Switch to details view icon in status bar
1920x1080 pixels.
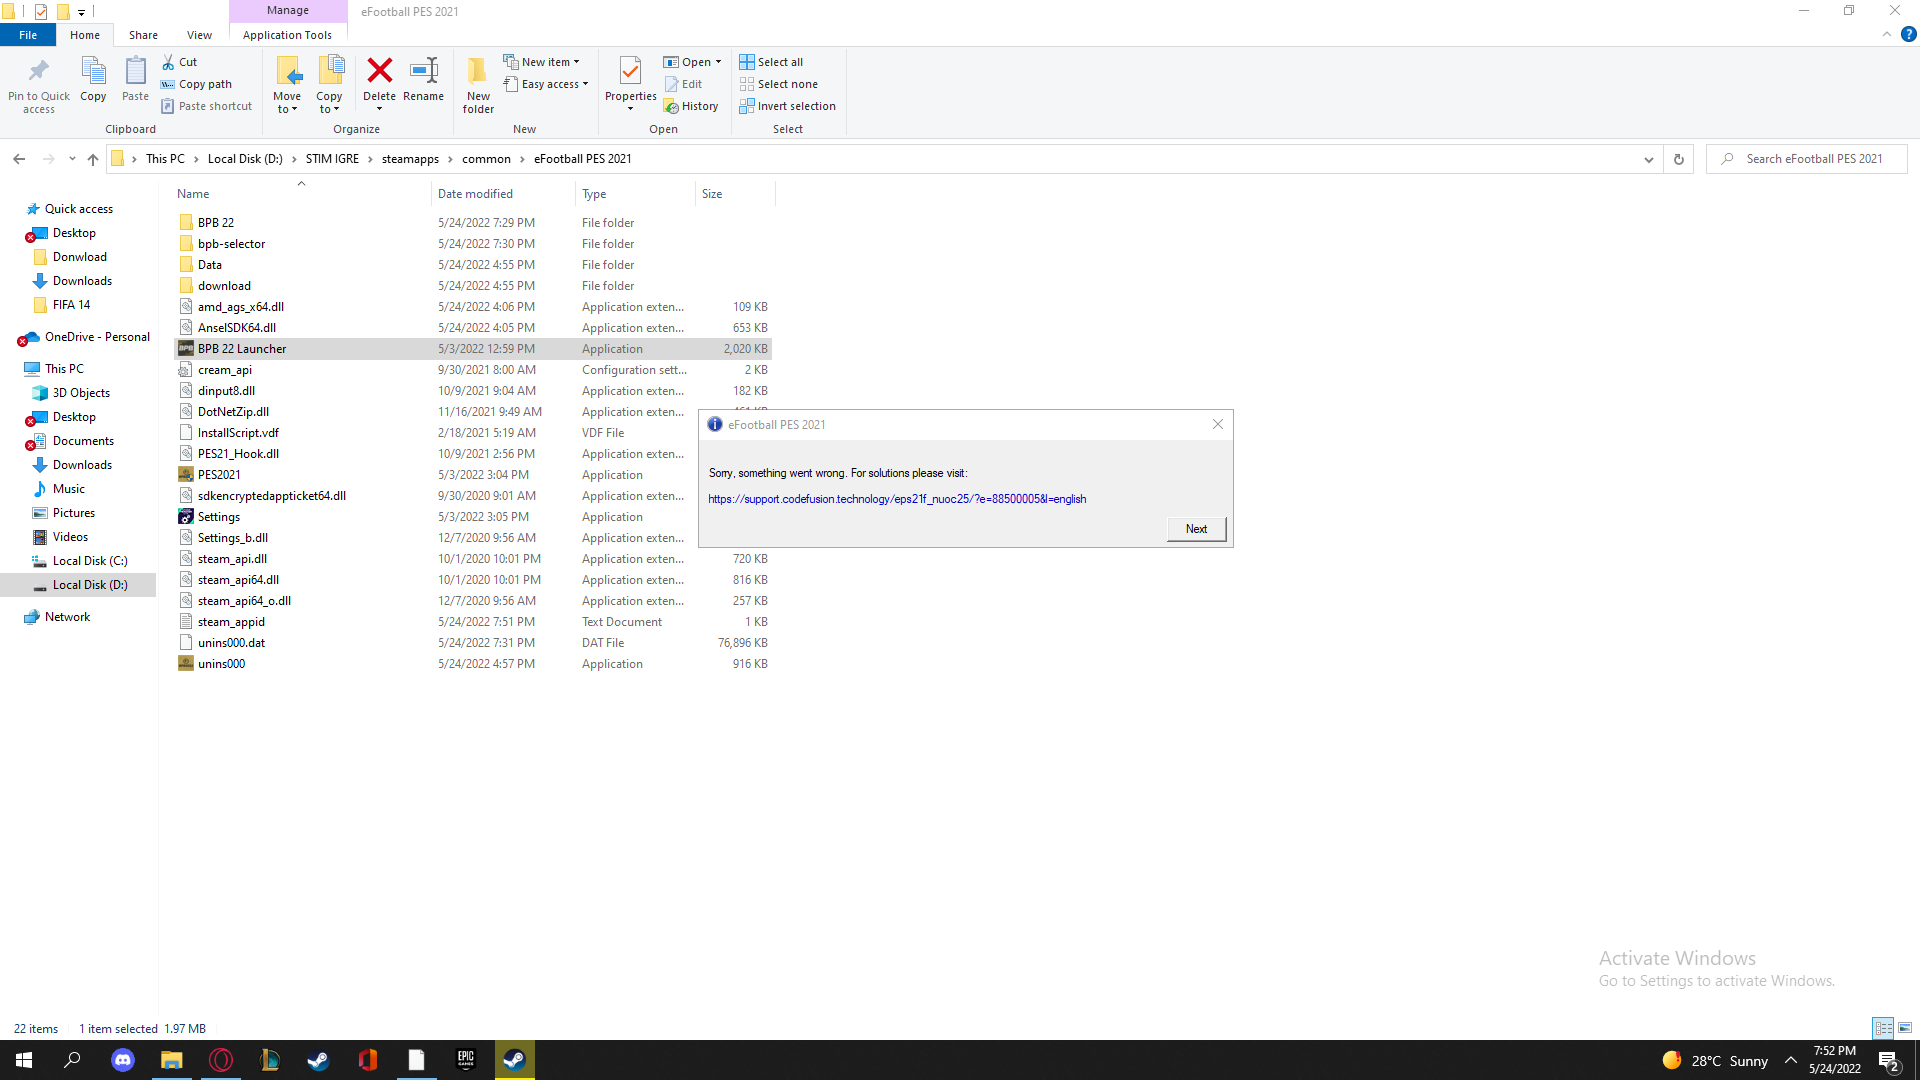tap(1883, 1028)
